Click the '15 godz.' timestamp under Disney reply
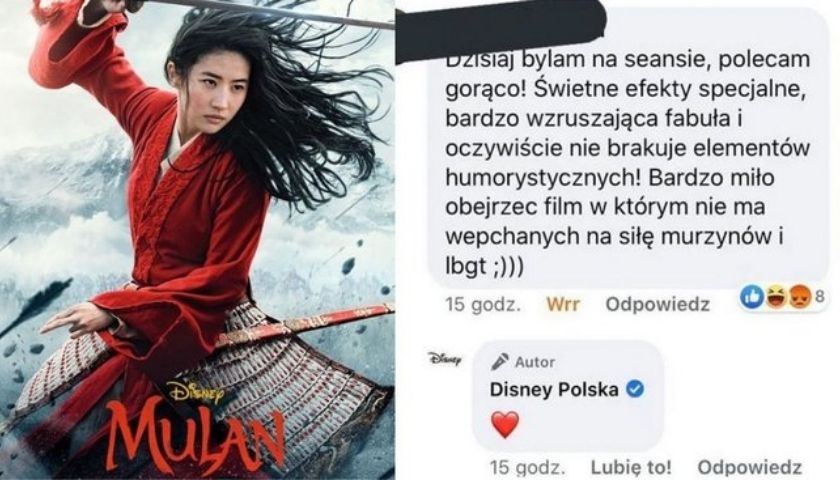Screen dimensions: 840x480 [x=527, y=467]
